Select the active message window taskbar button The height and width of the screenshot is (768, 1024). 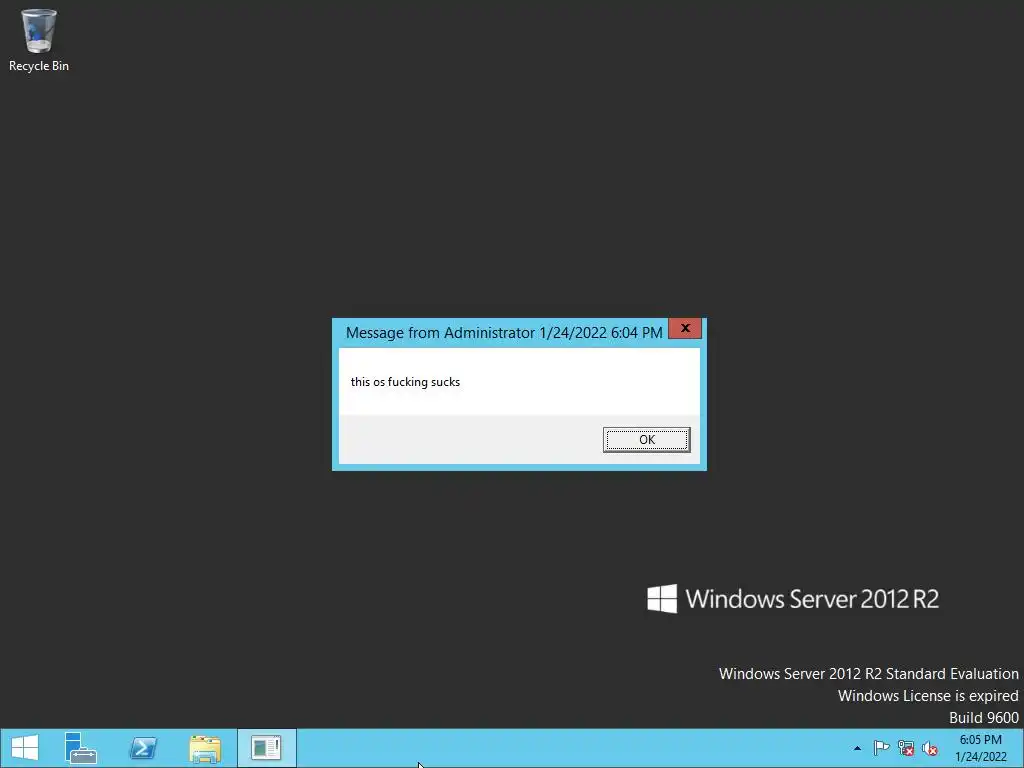click(x=266, y=748)
